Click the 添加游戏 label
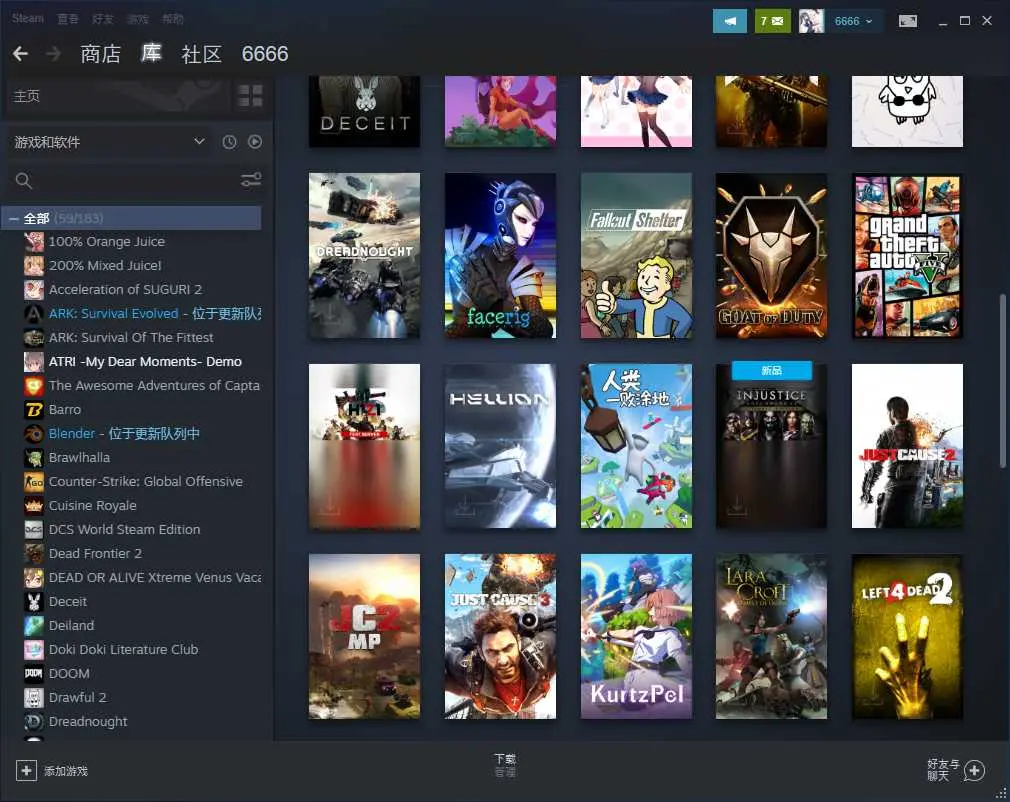The image size is (1010, 802). [66, 771]
